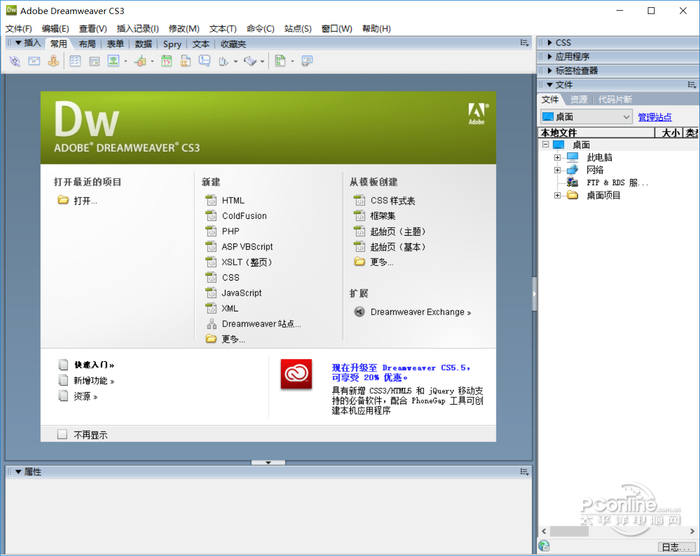This screenshot has height=556, width=700.
Task: Click the Dreamweaver Exchange icon
Action: pos(359,312)
